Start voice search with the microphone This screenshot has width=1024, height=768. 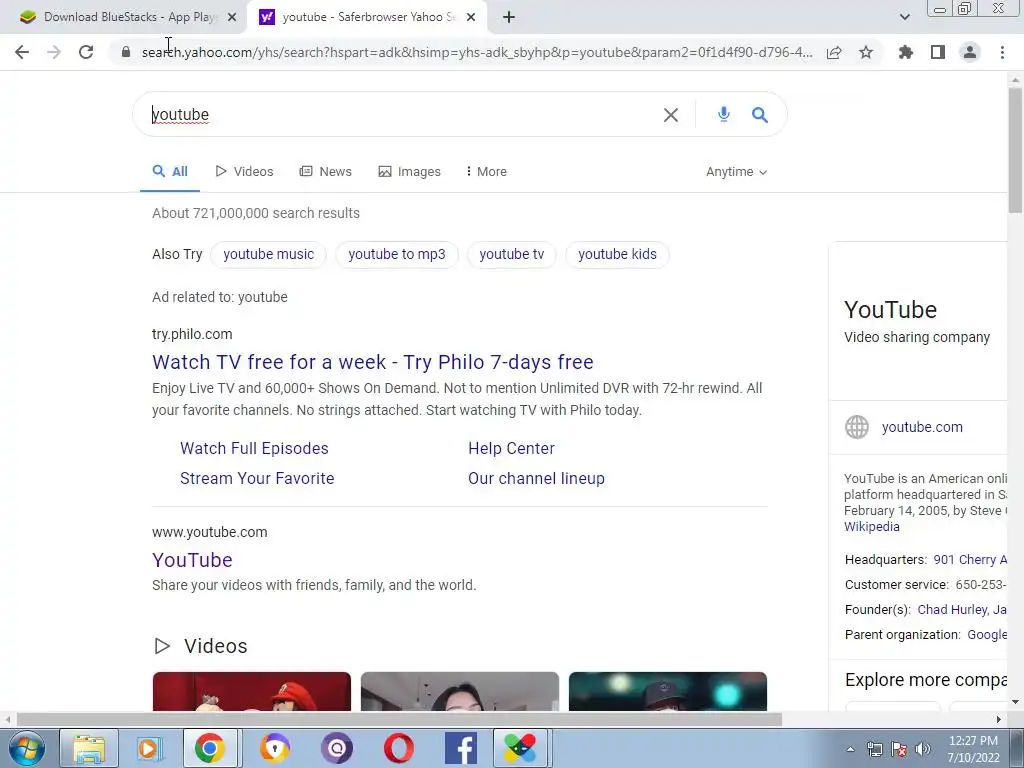point(724,114)
